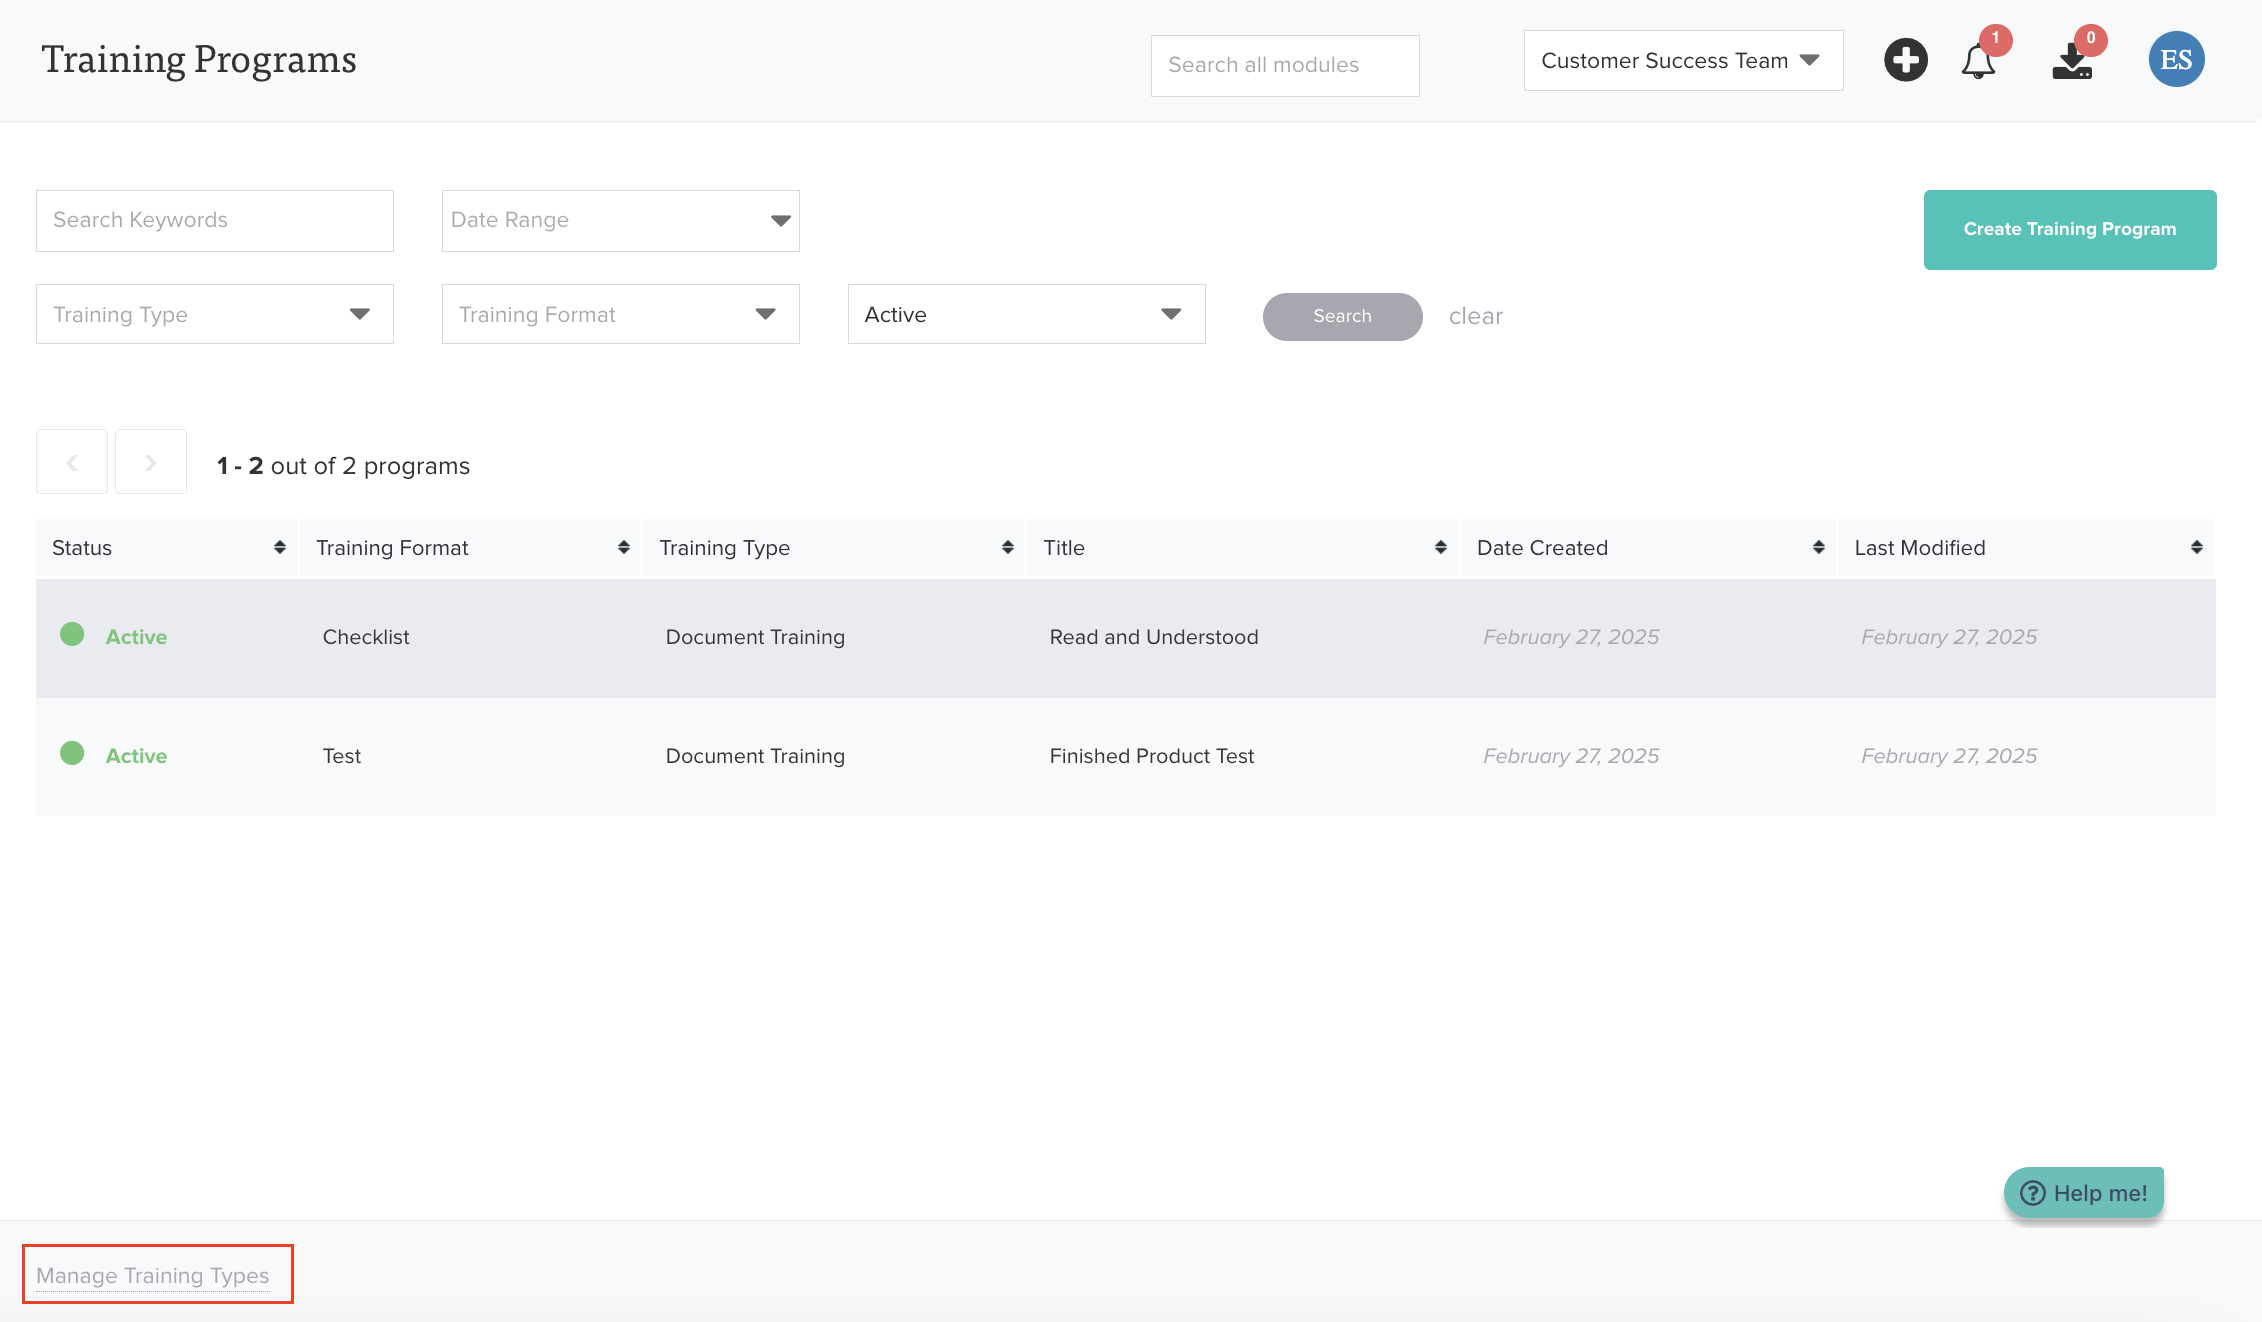Screen dimensions: 2262x1322
Task: Open Customer Success Team selector
Action: point(1682,61)
